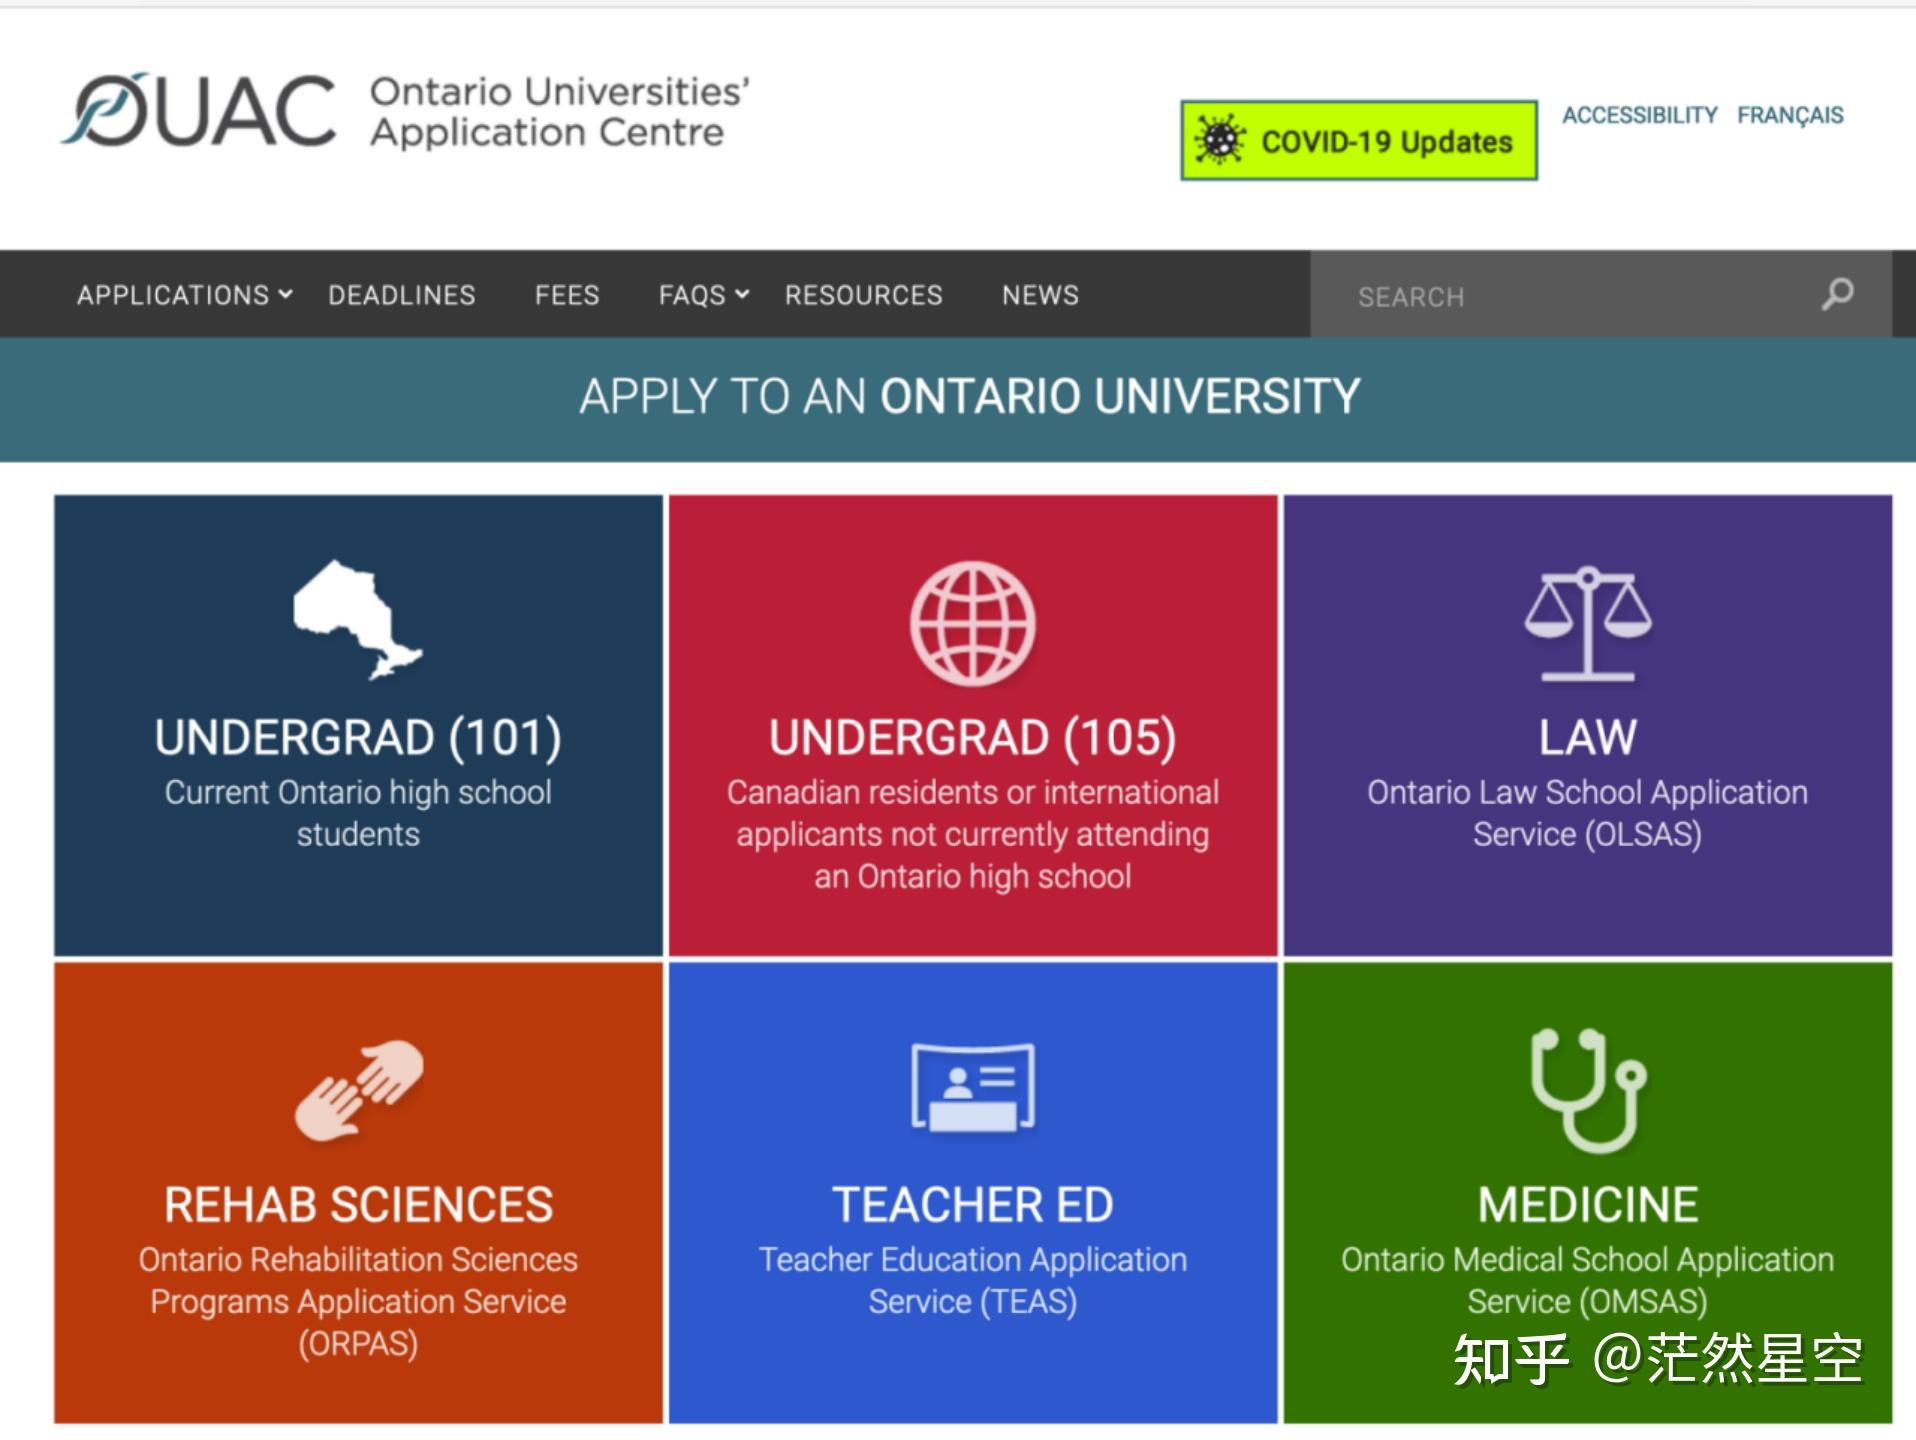Screen dimensions: 1916x1440
Task: Open the FEES navigation item
Action: (566, 294)
